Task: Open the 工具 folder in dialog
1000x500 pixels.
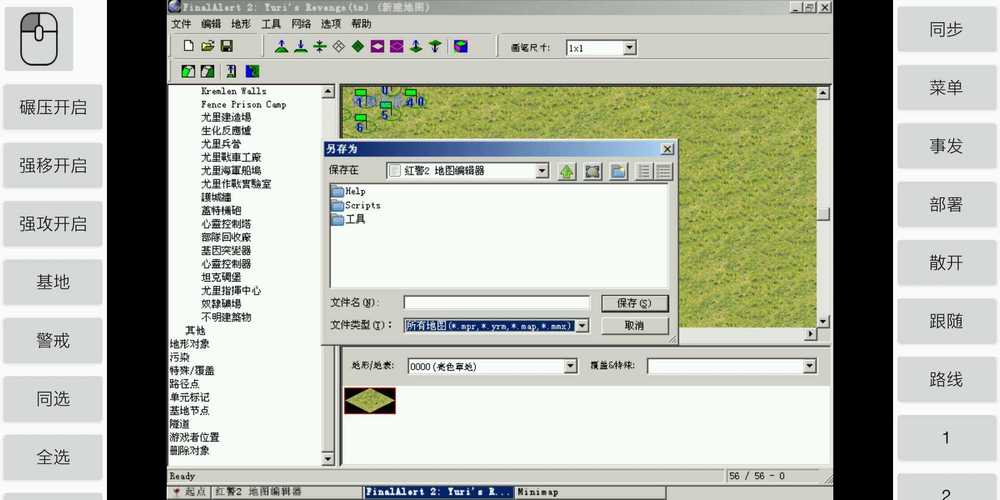Action: (348, 219)
